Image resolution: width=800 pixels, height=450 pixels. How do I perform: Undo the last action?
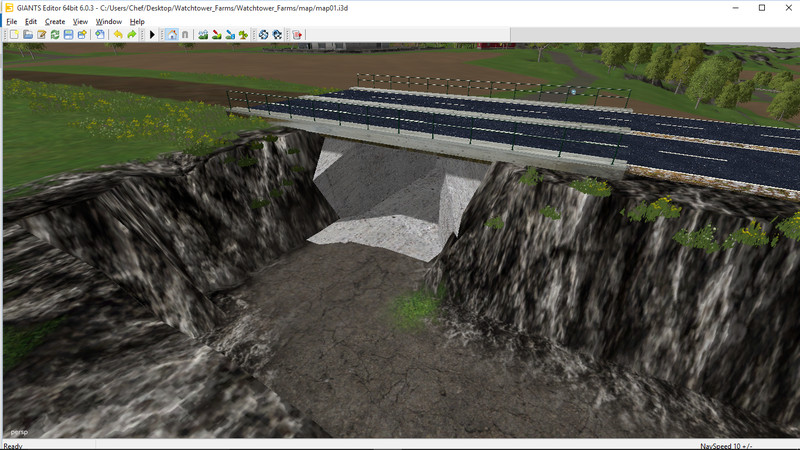pos(118,35)
